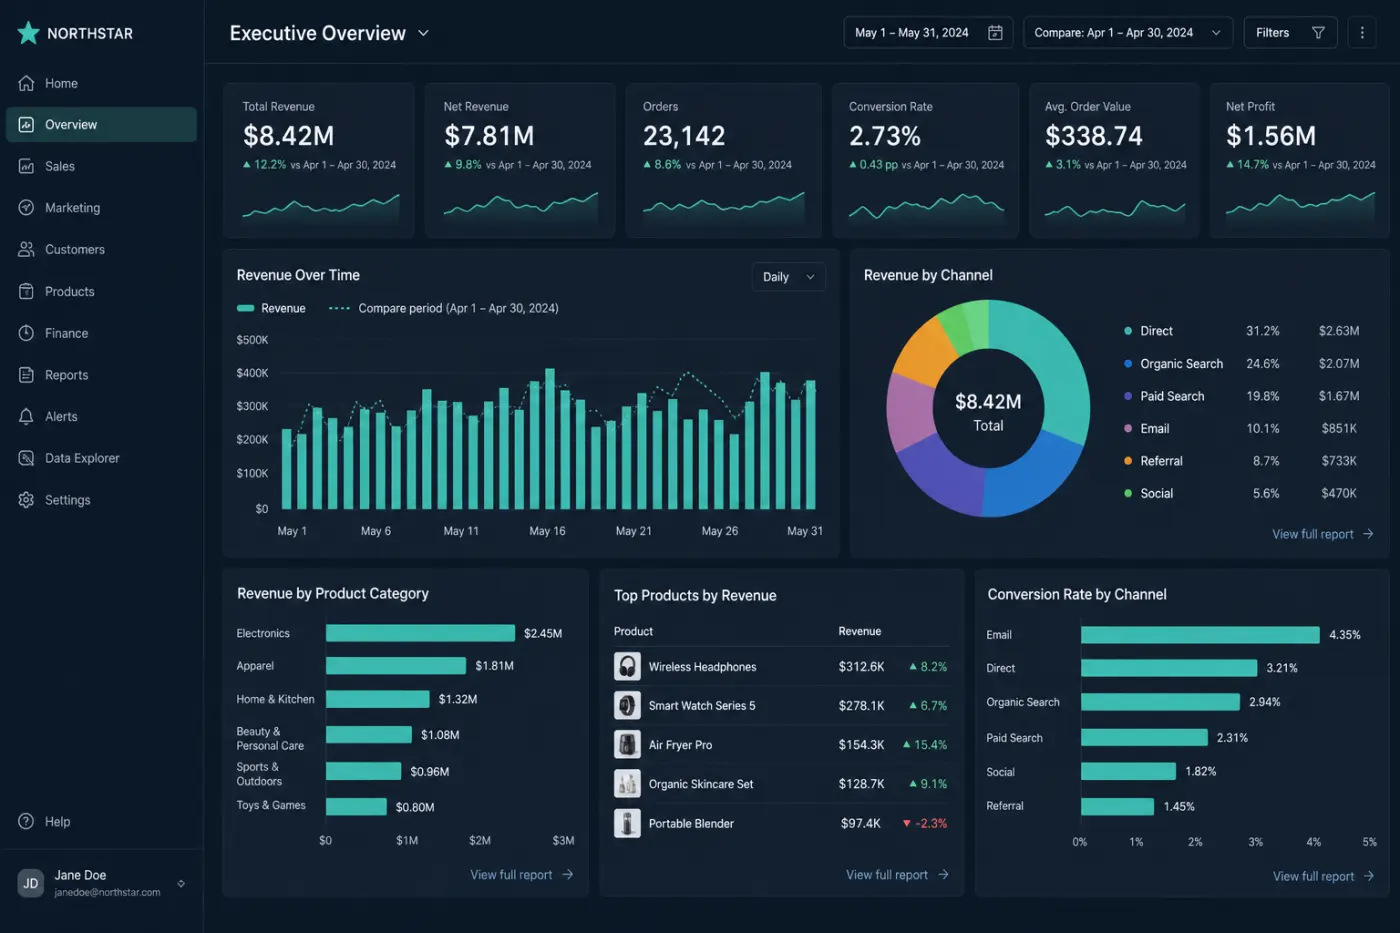Click the Wireless Headphones product thumbnail
Image resolution: width=1400 pixels, height=933 pixels.
point(627,666)
